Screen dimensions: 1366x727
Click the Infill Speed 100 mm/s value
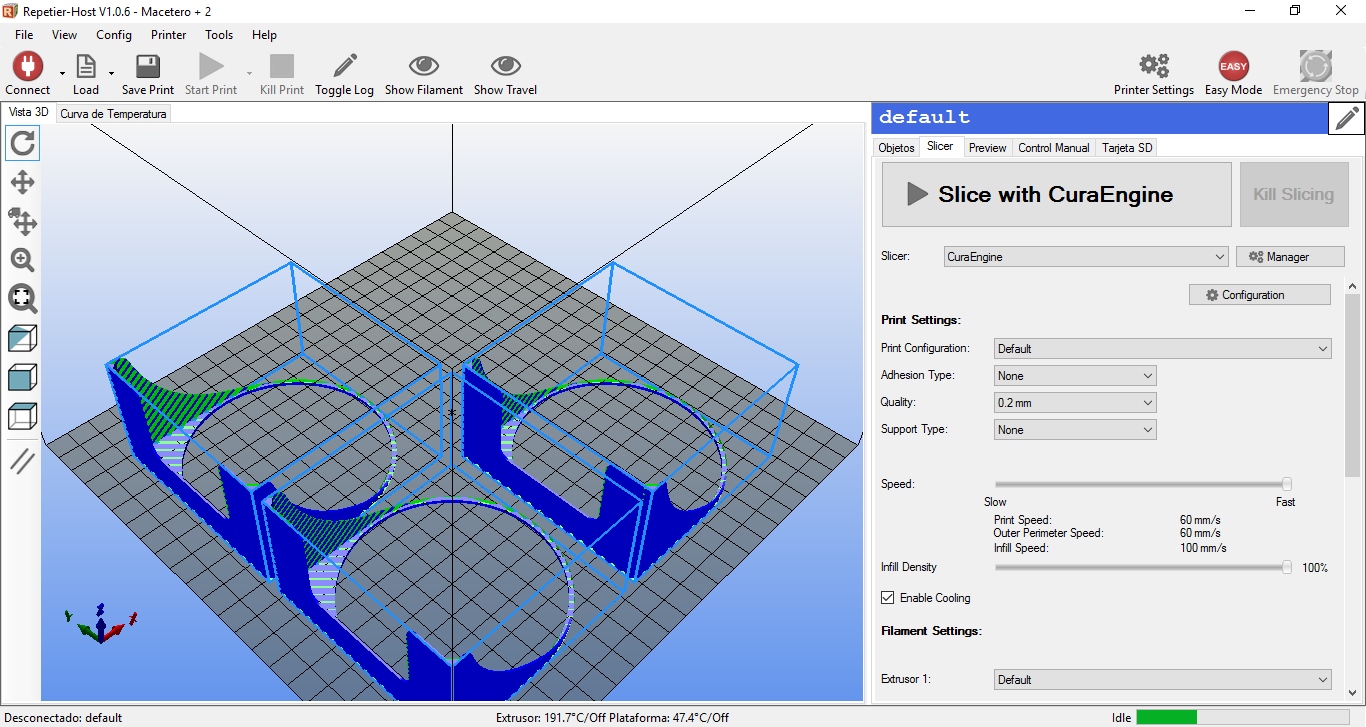click(x=1203, y=548)
